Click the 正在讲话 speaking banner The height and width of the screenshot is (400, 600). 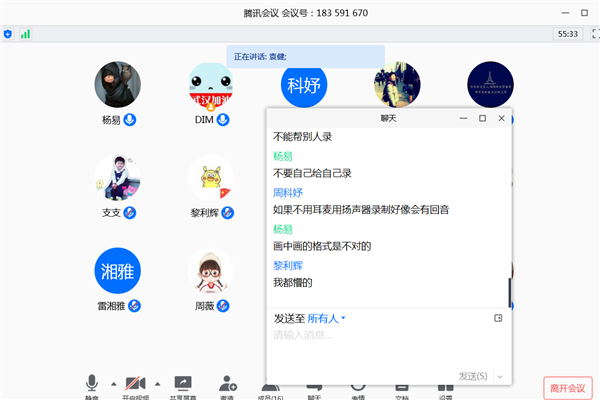coord(305,57)
